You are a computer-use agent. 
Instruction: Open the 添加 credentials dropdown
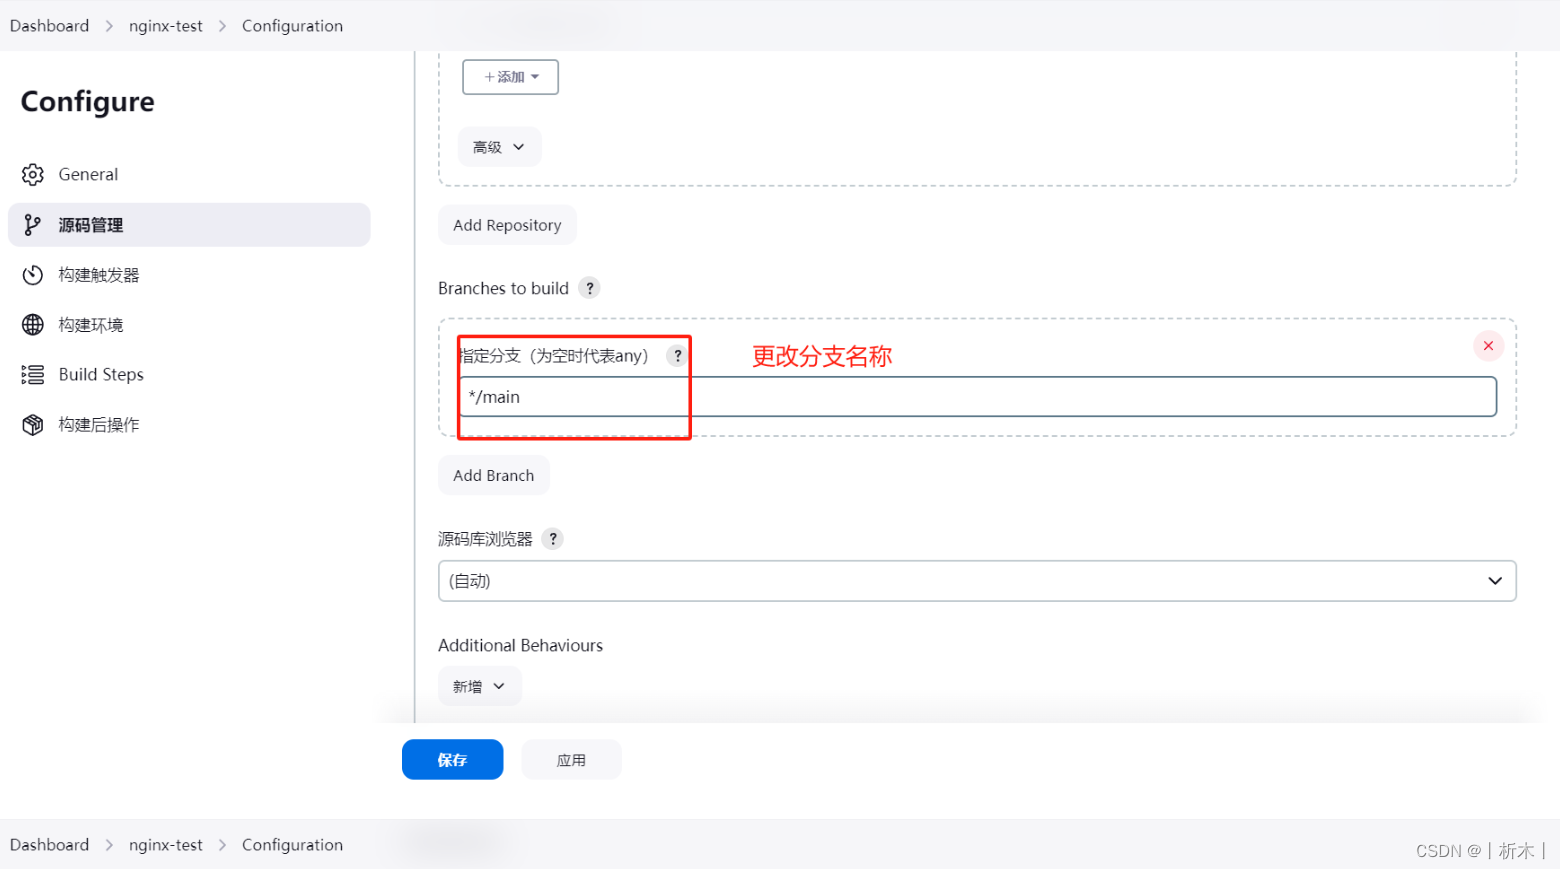click(x=510, y=77)
